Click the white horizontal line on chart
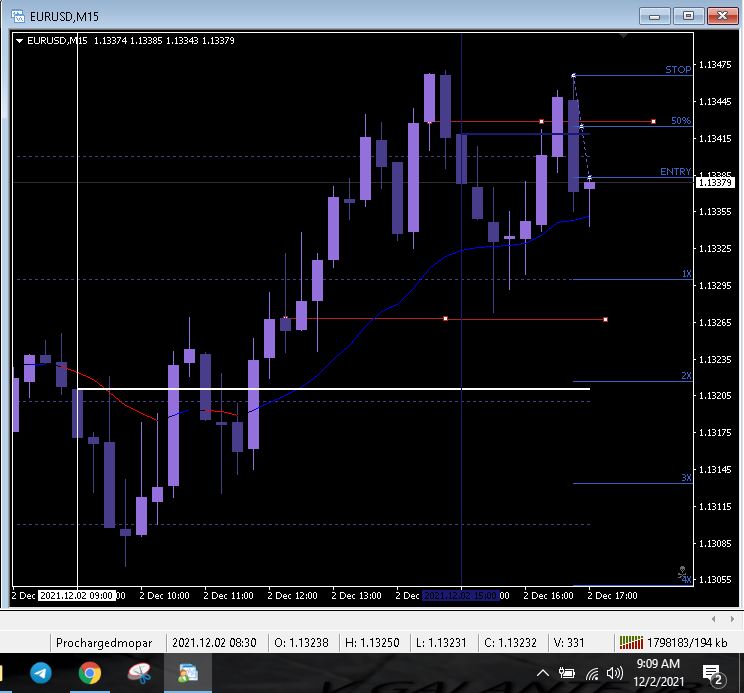 [x=334, y=389]
